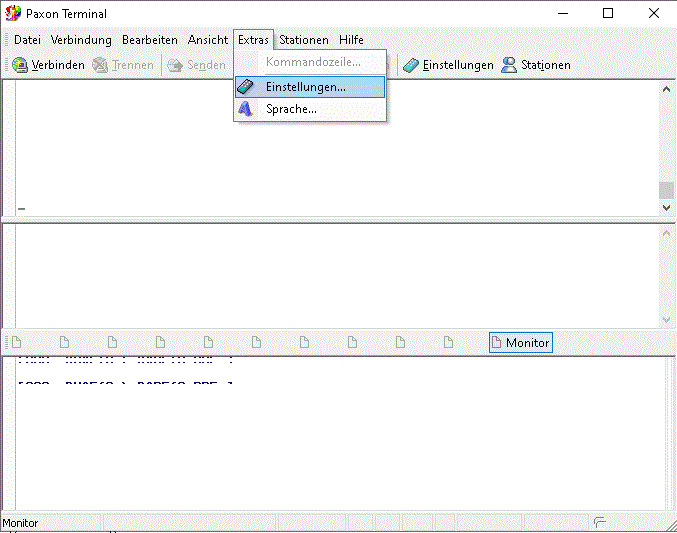Select the fifth blank channel tab

pyautogui.click(x=209, y=343)
